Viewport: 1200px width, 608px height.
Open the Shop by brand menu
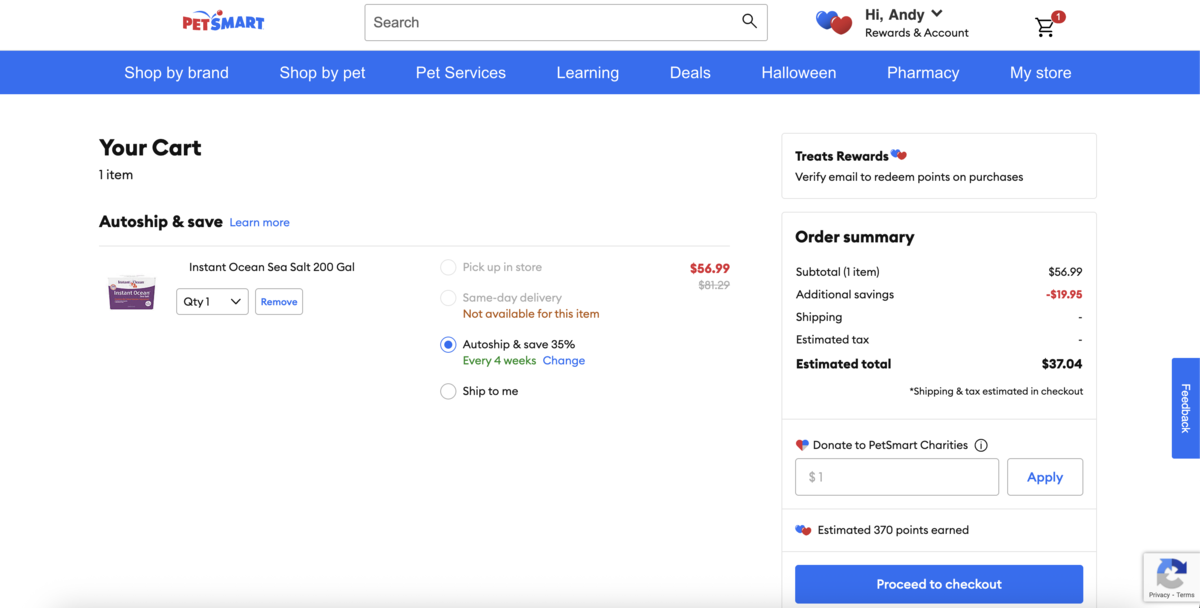(176, 73)
